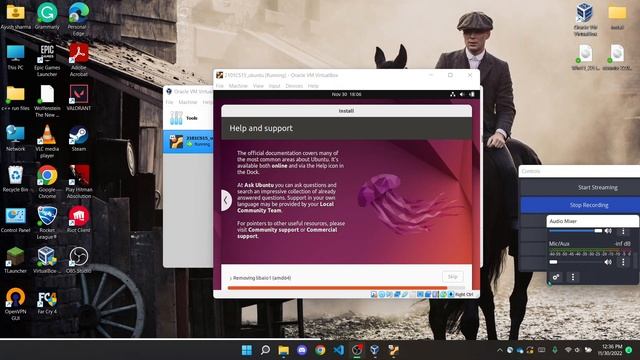The image size is (640, 360).
Task: Select the c++ run files folder
Action: (x=16, y=98)
